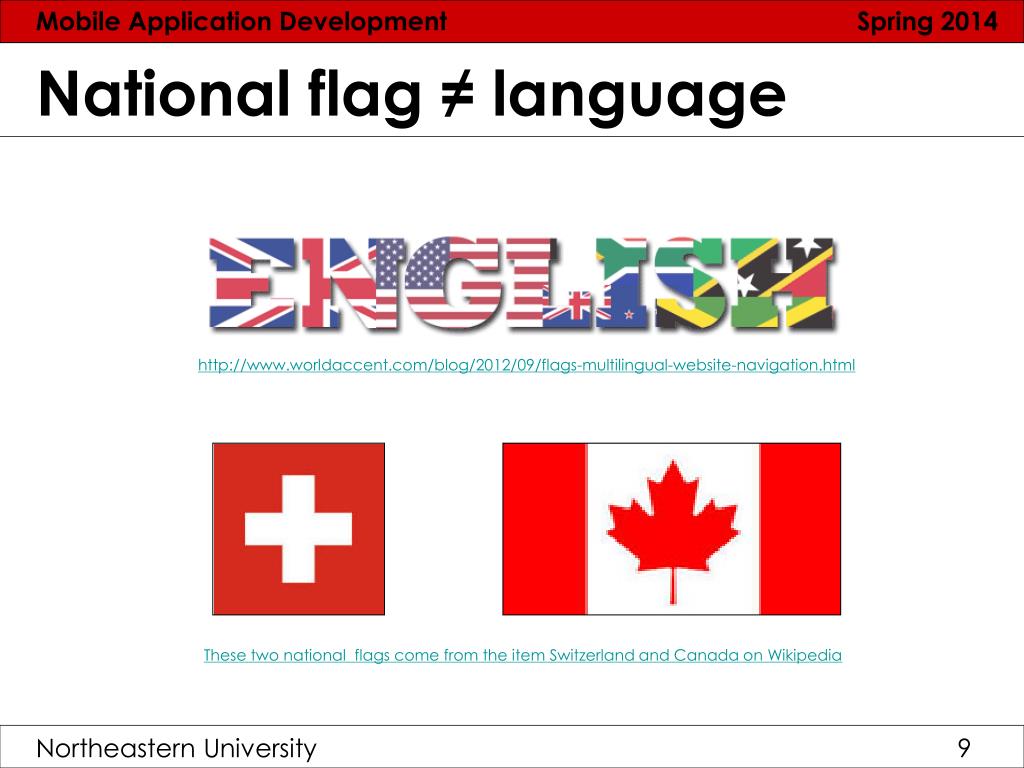Open the worldaccent.com blog link
Image resolution: width=1024 pixels, height=768 pixels.
coord(526,364)
